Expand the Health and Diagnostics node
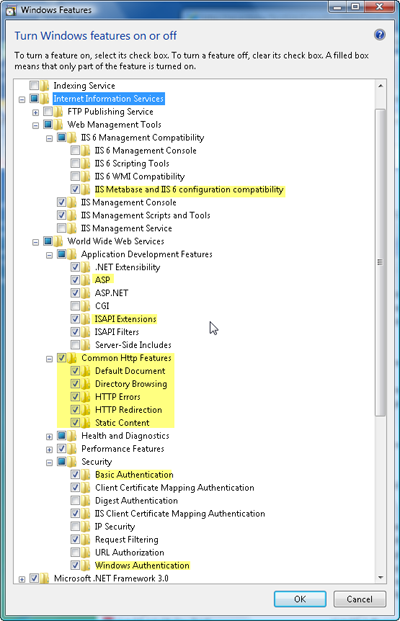 [x=49, y=436]
